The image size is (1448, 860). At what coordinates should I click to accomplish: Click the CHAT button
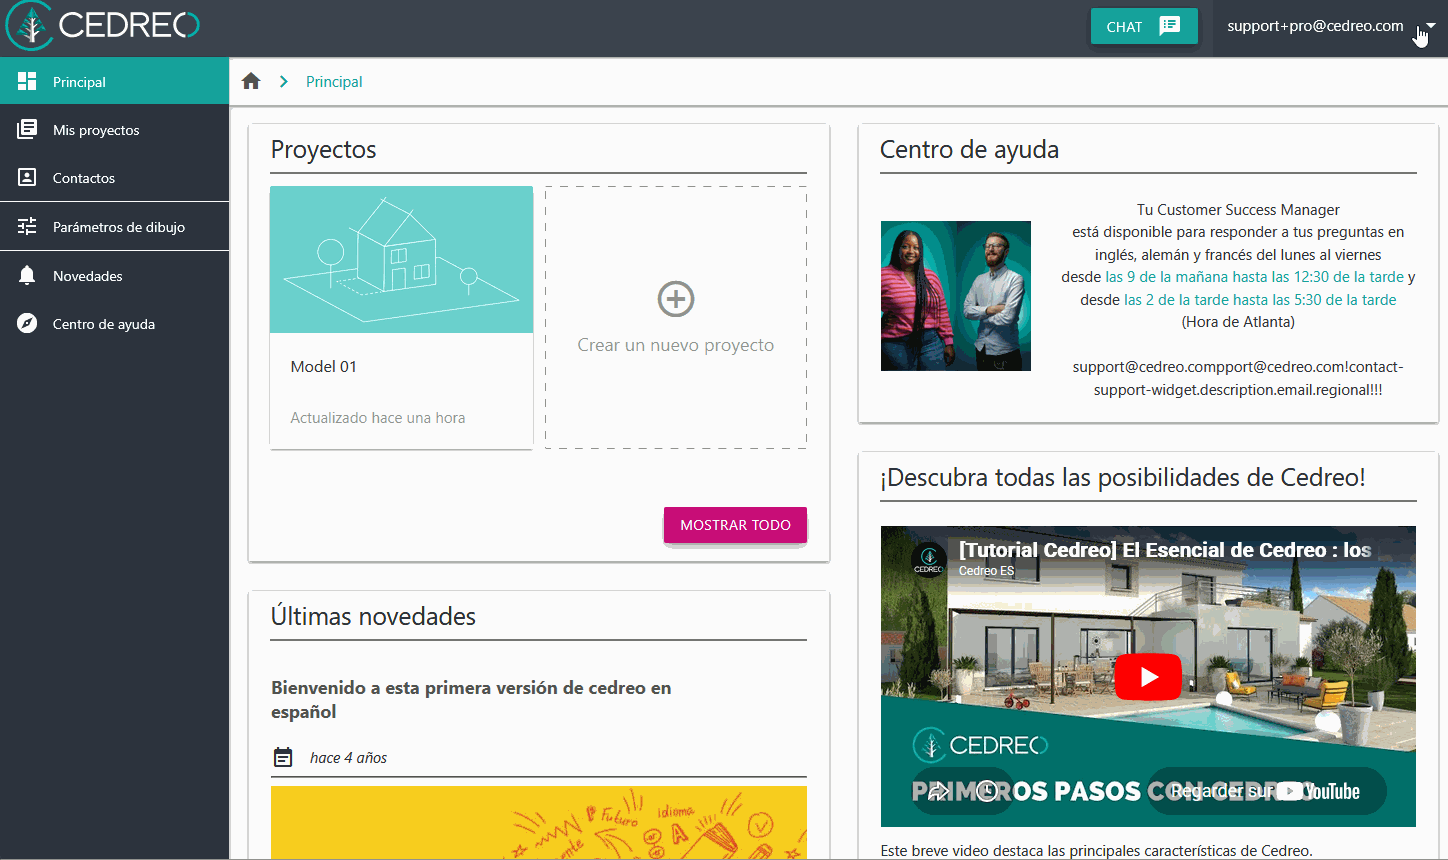click(1144, 27)
